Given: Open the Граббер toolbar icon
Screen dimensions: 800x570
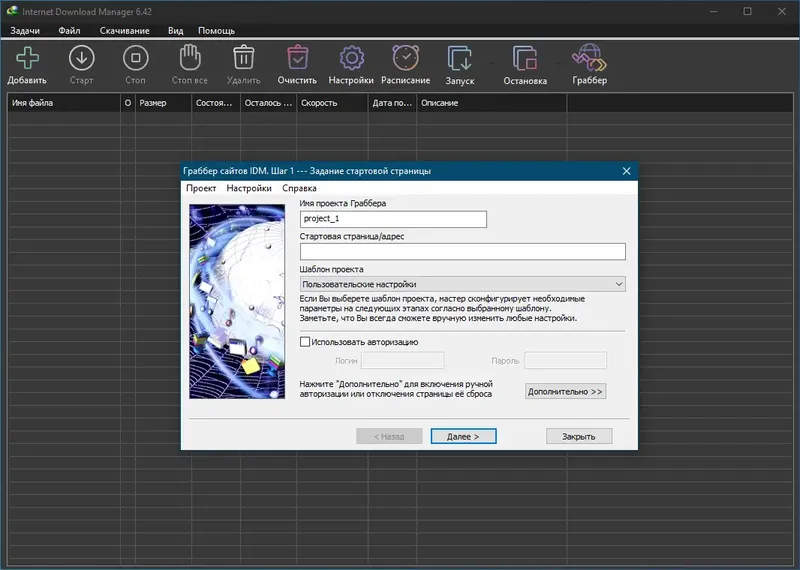Looking at the screenshot, I should pos(589,58).
